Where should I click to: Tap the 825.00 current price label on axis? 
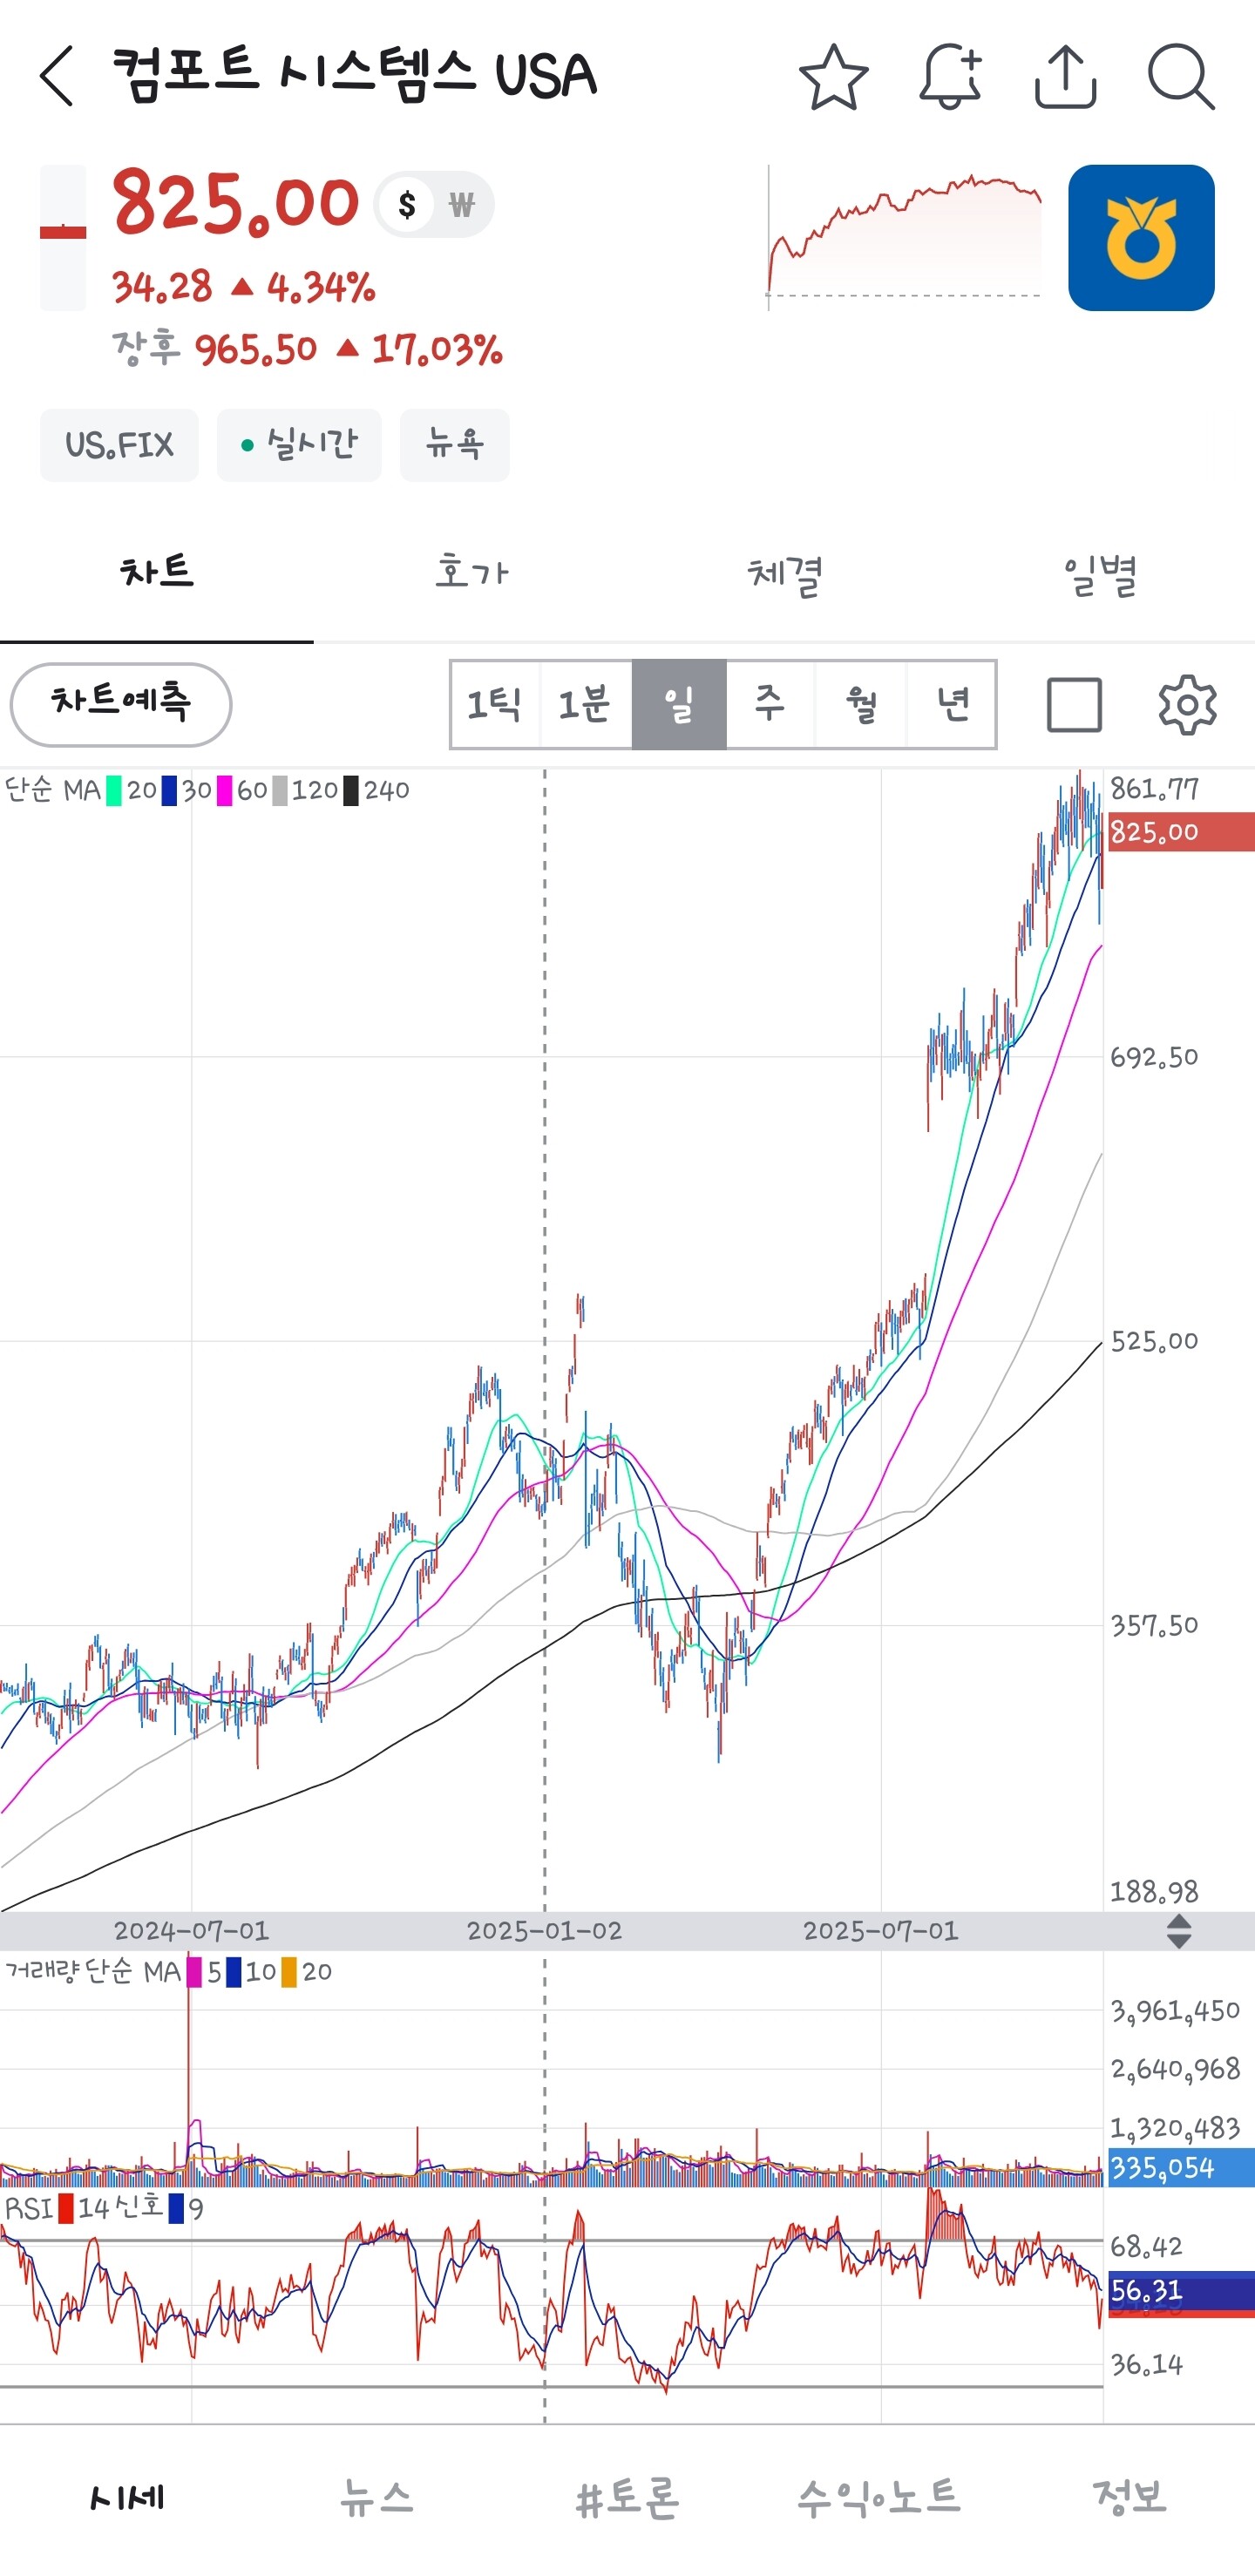pos(1180,832)
